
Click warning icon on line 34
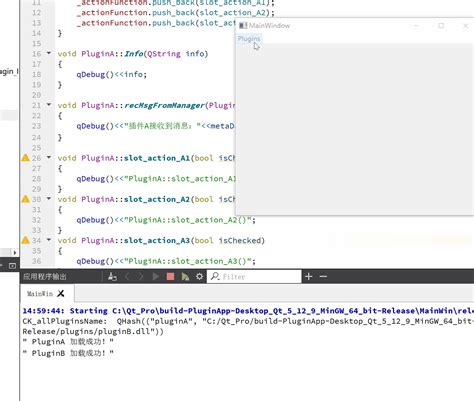pyautogui.click(x=25, y=240)
